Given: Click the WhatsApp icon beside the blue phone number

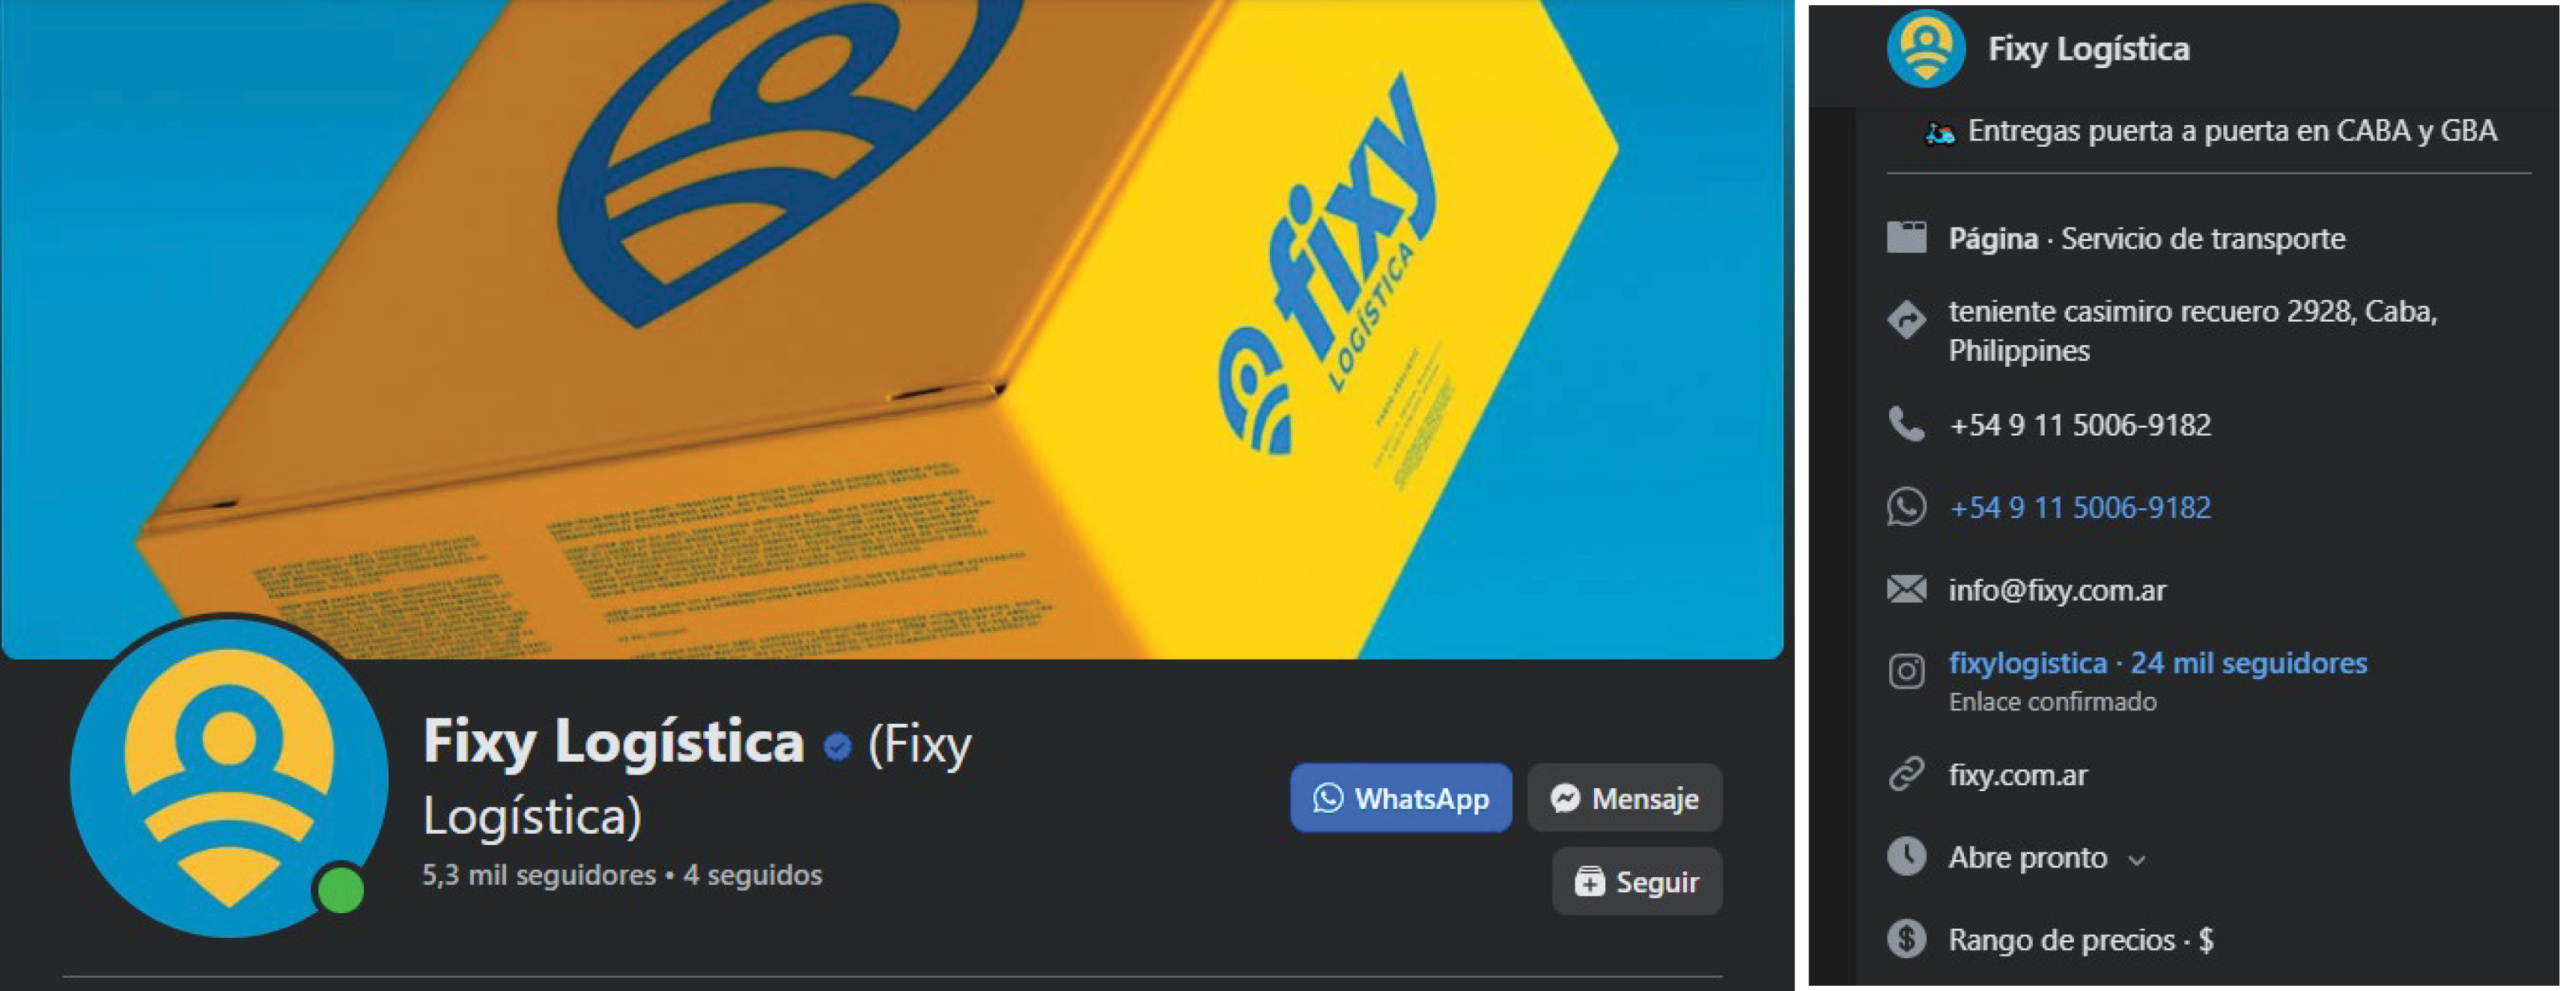Looking at the screenshot, I should coord(1906,507).
